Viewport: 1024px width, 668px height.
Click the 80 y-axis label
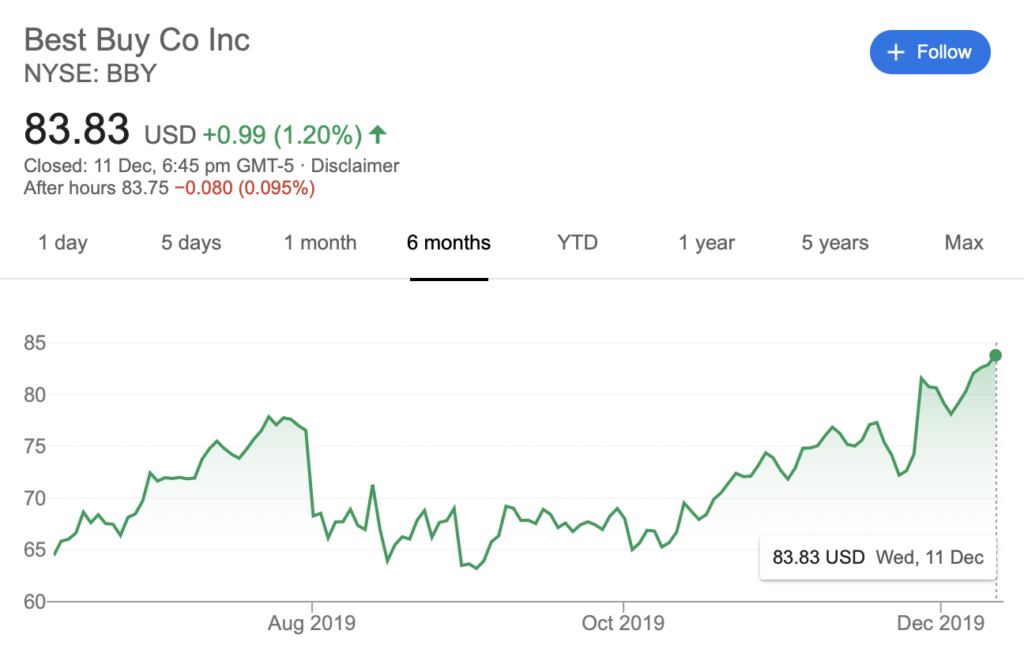pos(35,395)
